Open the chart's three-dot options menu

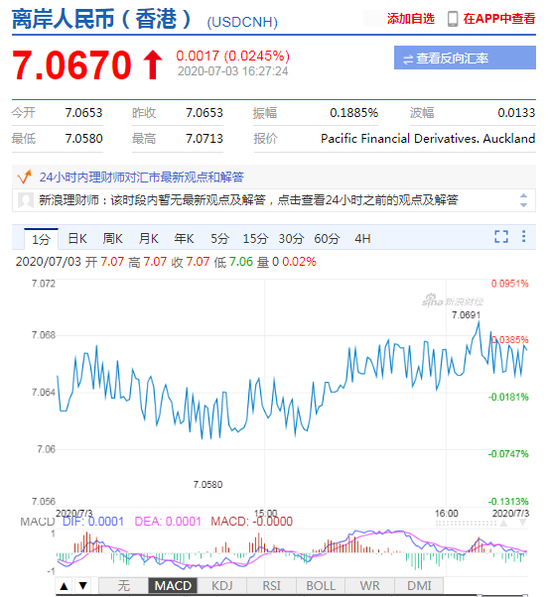point(524,236)
